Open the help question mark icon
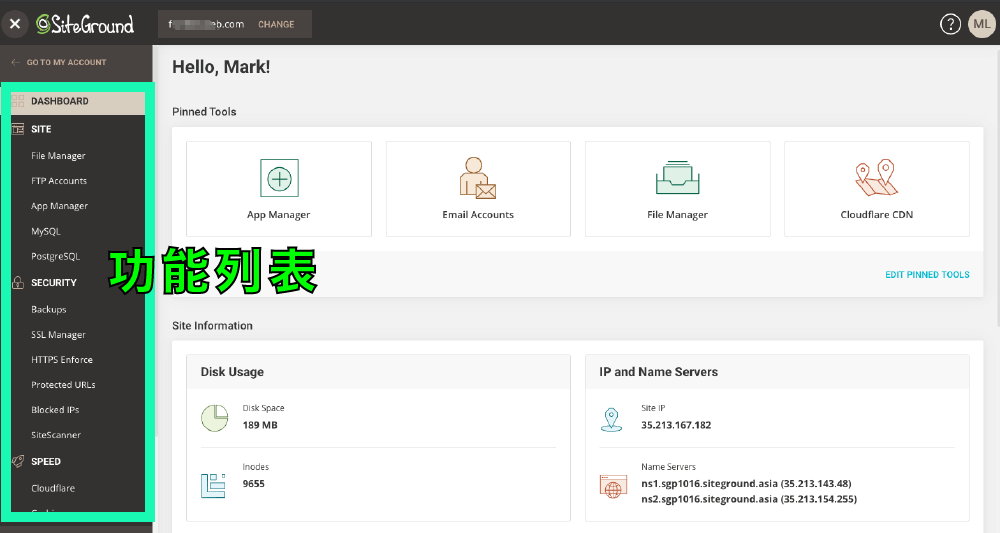Image resolution: width=1000 pixels, height=533 pixels. (x=950, y=24)
